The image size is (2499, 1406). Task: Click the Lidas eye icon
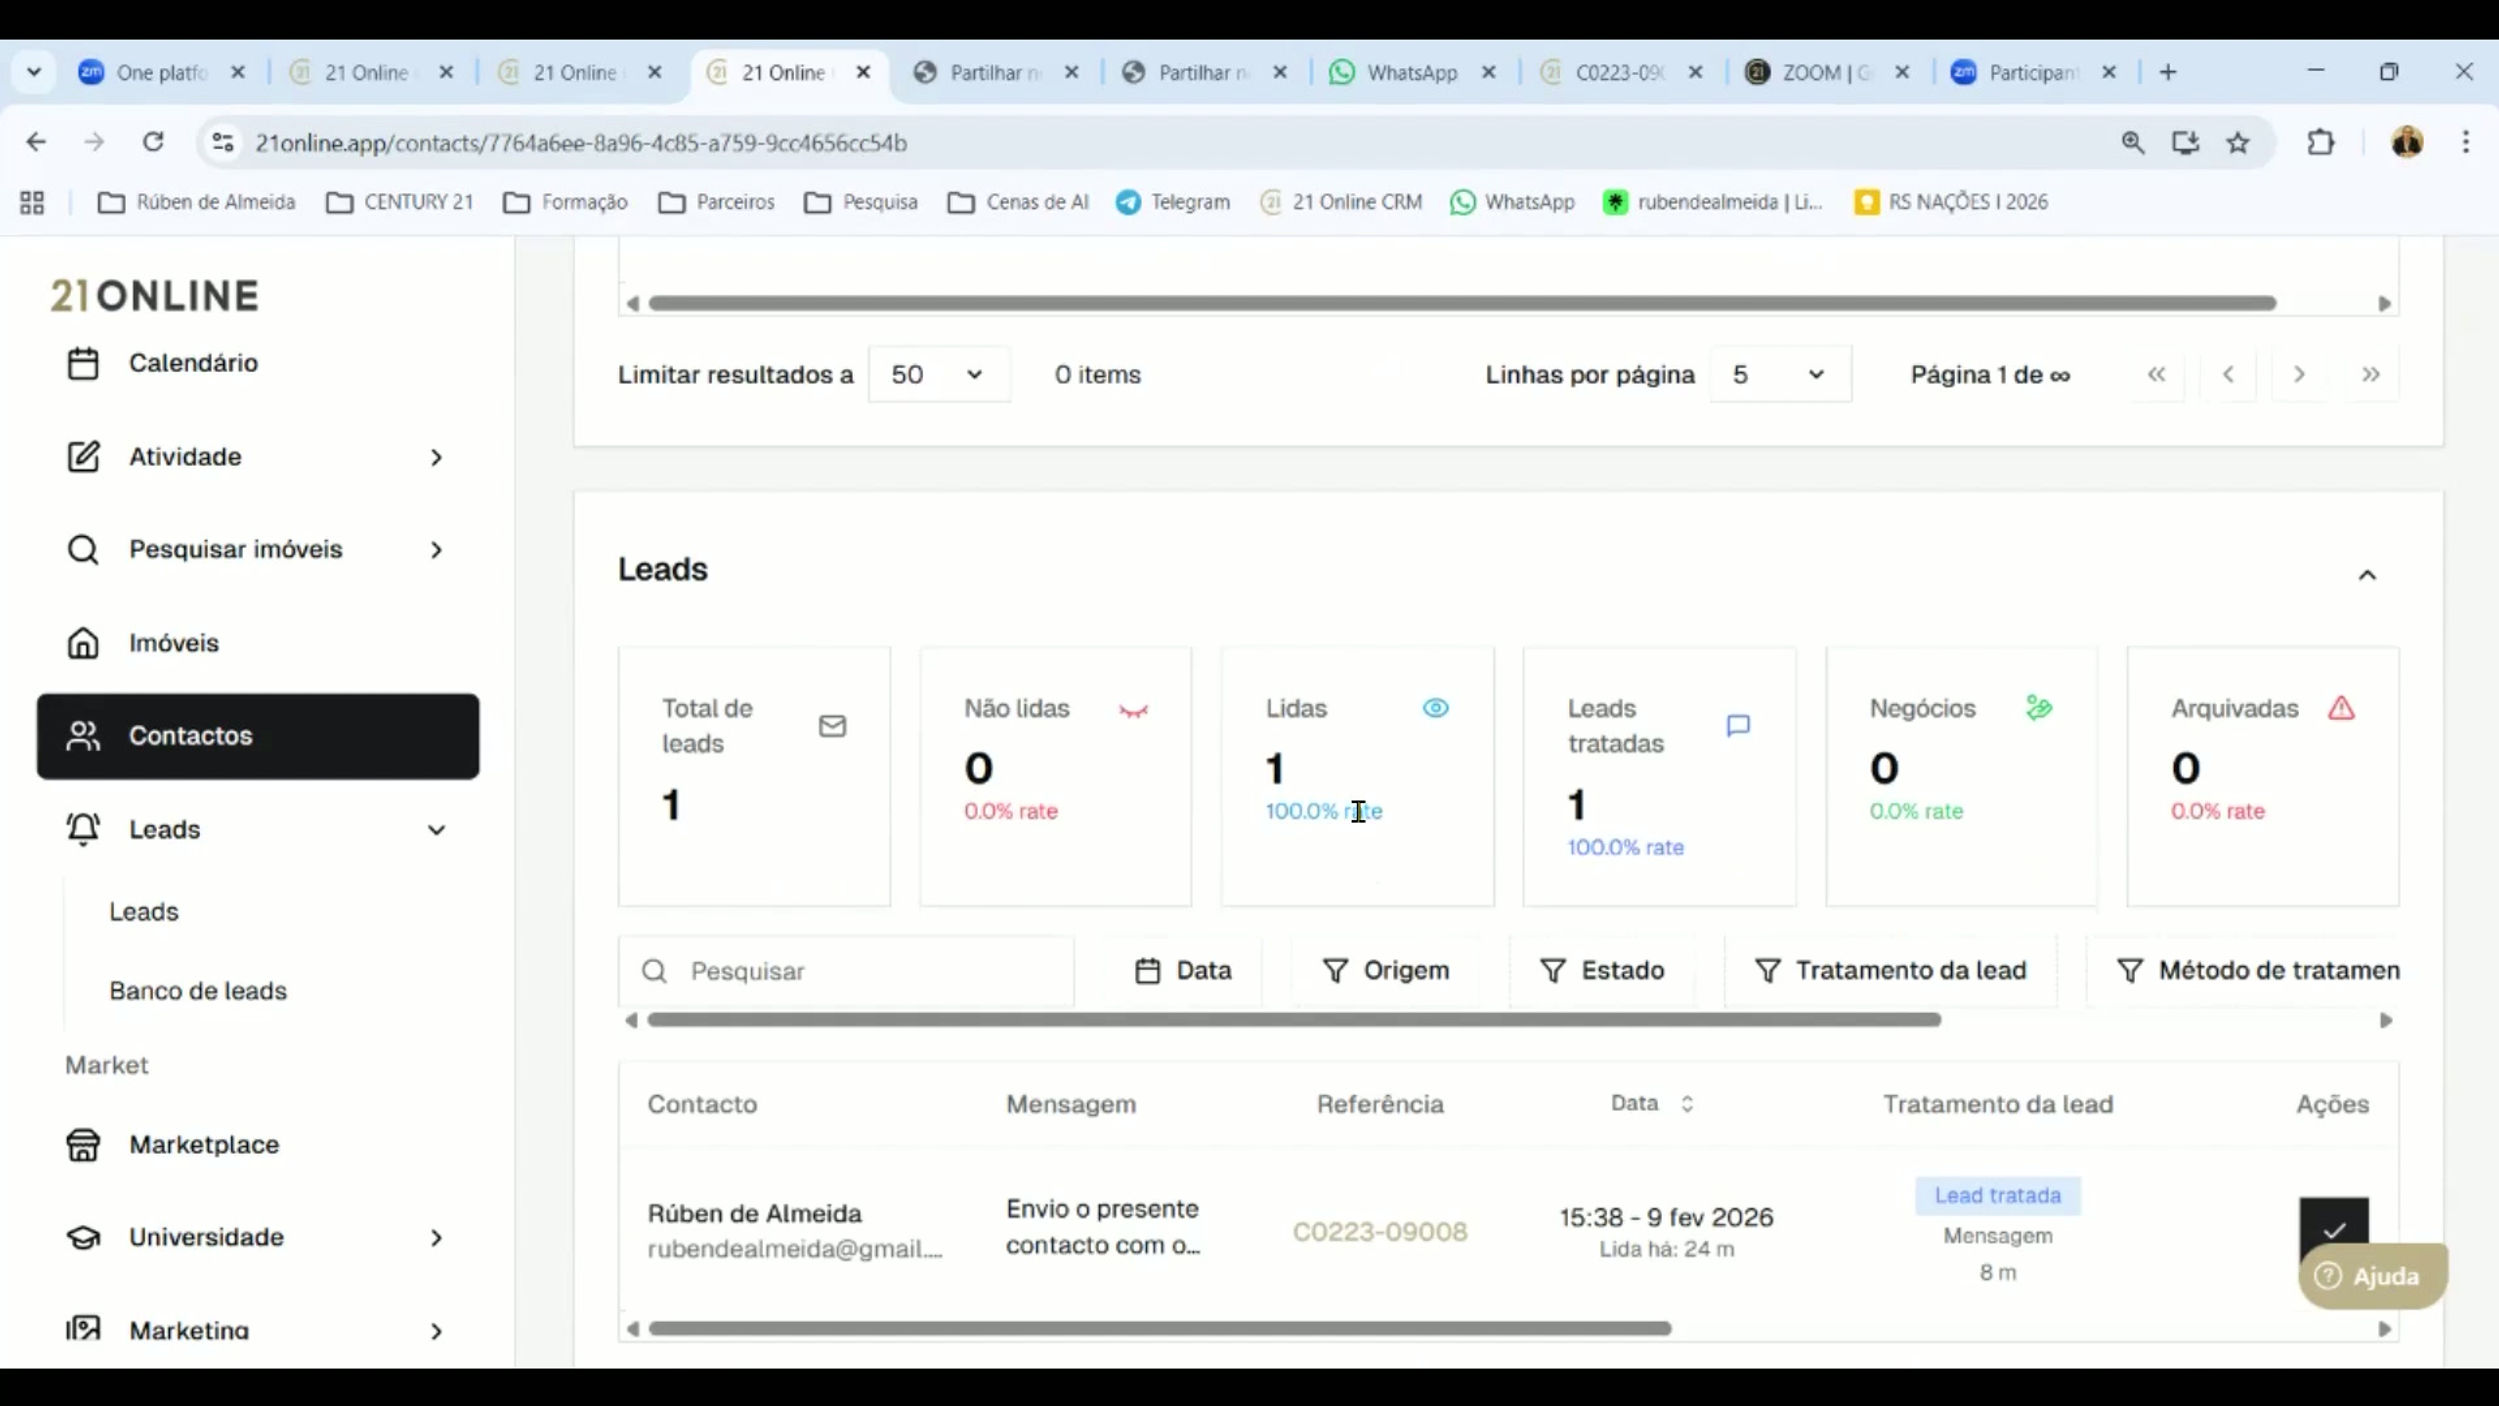point(1435,708)
